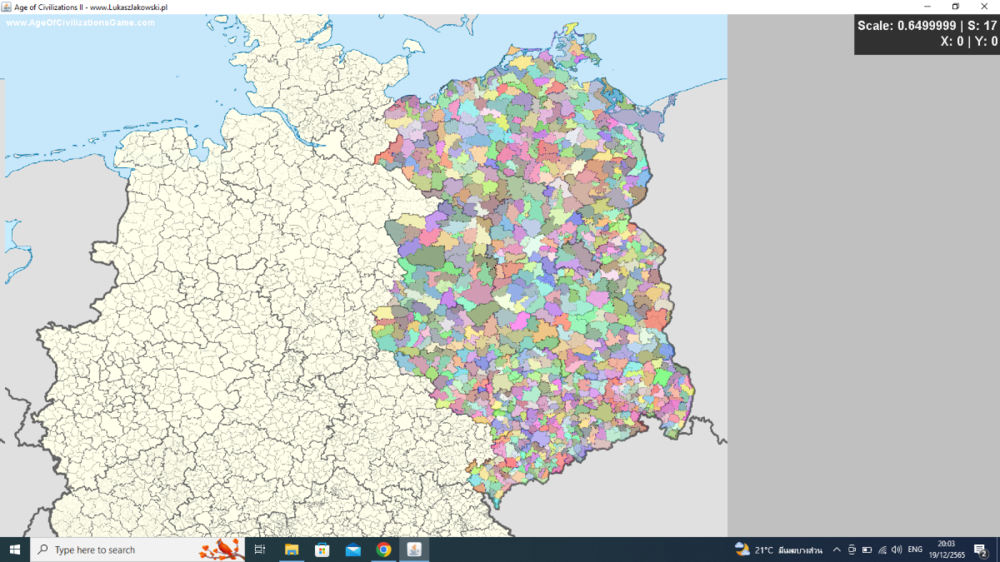Open Microsoft Store from the taskbar

pos(322,549)
